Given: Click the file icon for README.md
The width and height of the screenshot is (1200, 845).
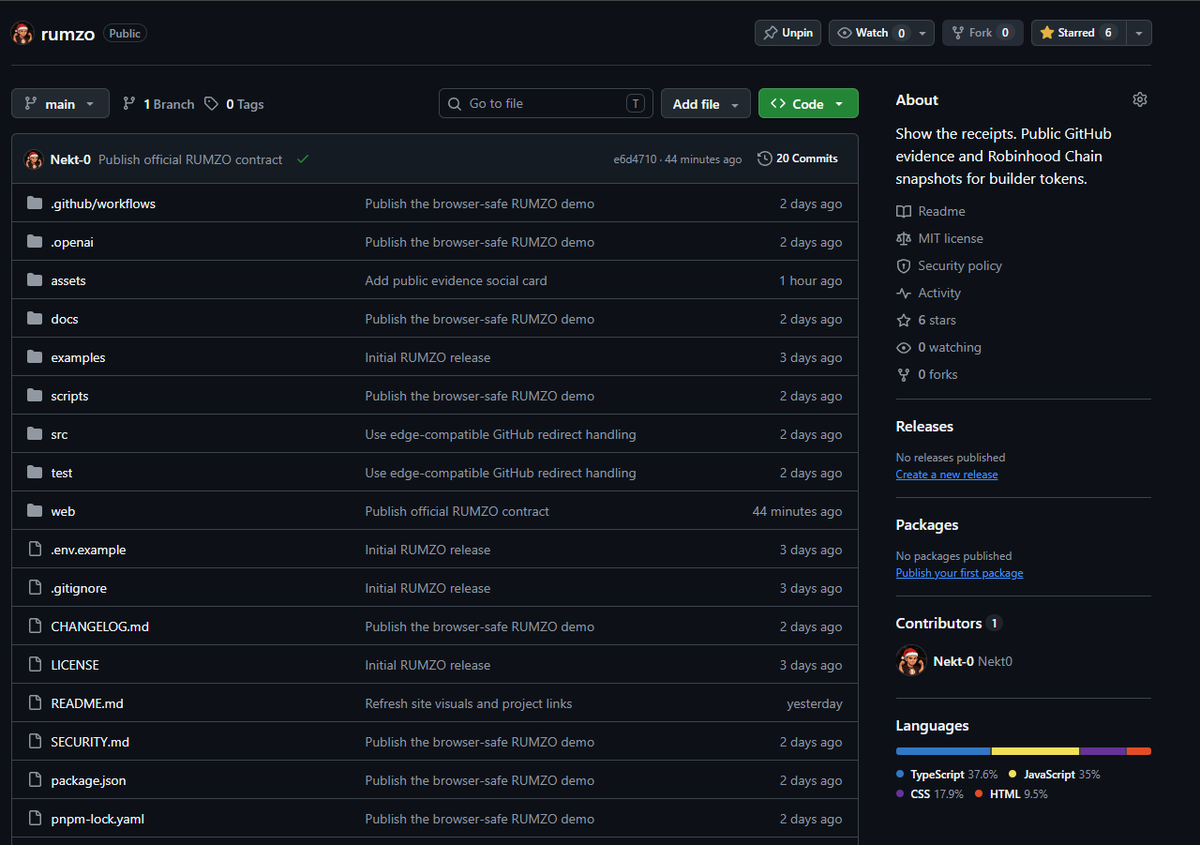Looking at the screenshot, I should point(35,703).
